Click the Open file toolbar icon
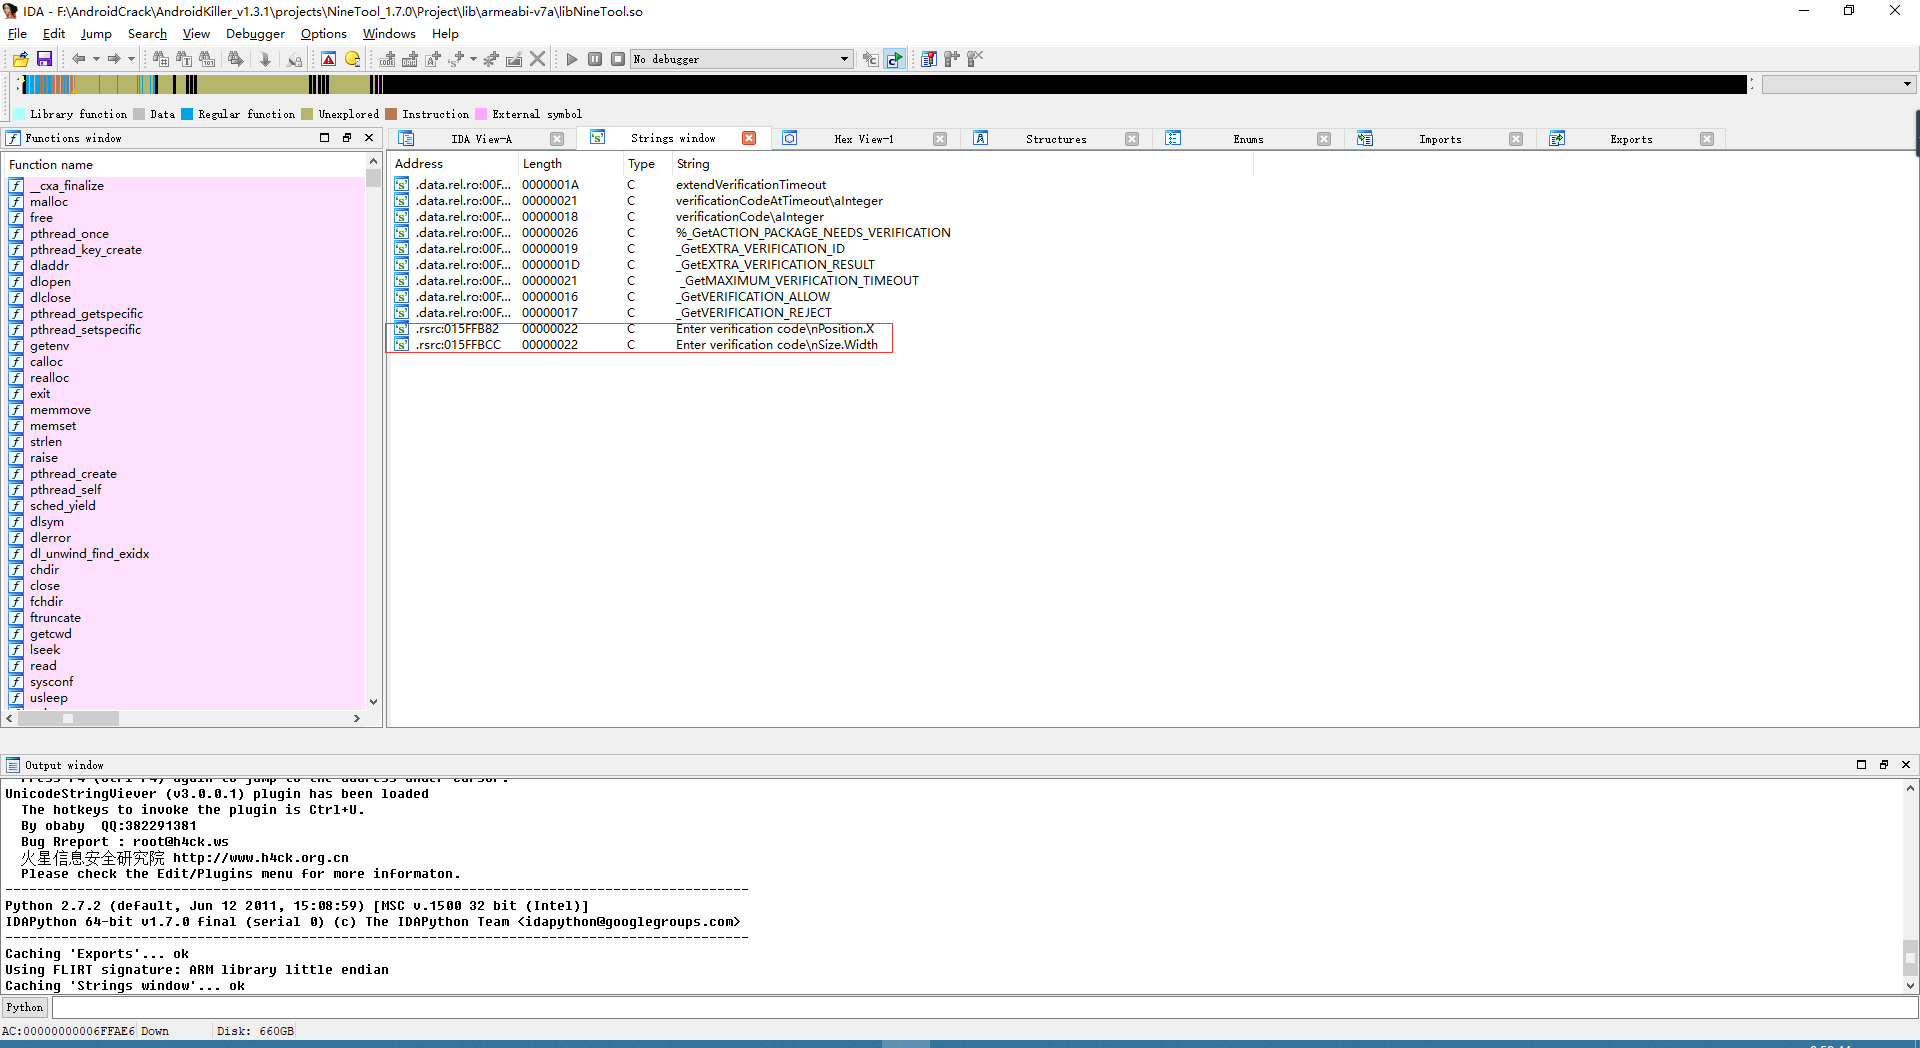The image size is (1920, 1048). click(20, 59)
